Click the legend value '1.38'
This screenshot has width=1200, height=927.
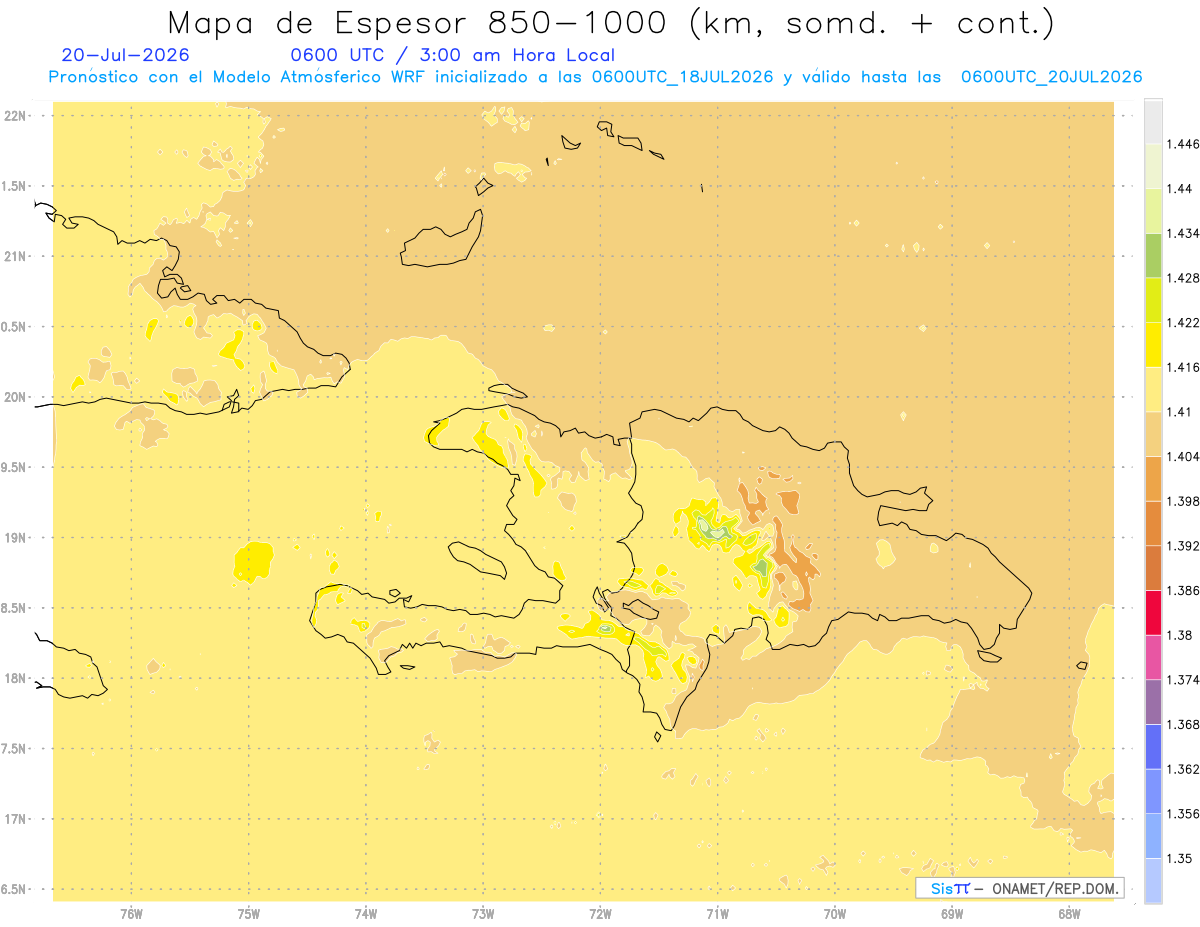point(1180,635)
